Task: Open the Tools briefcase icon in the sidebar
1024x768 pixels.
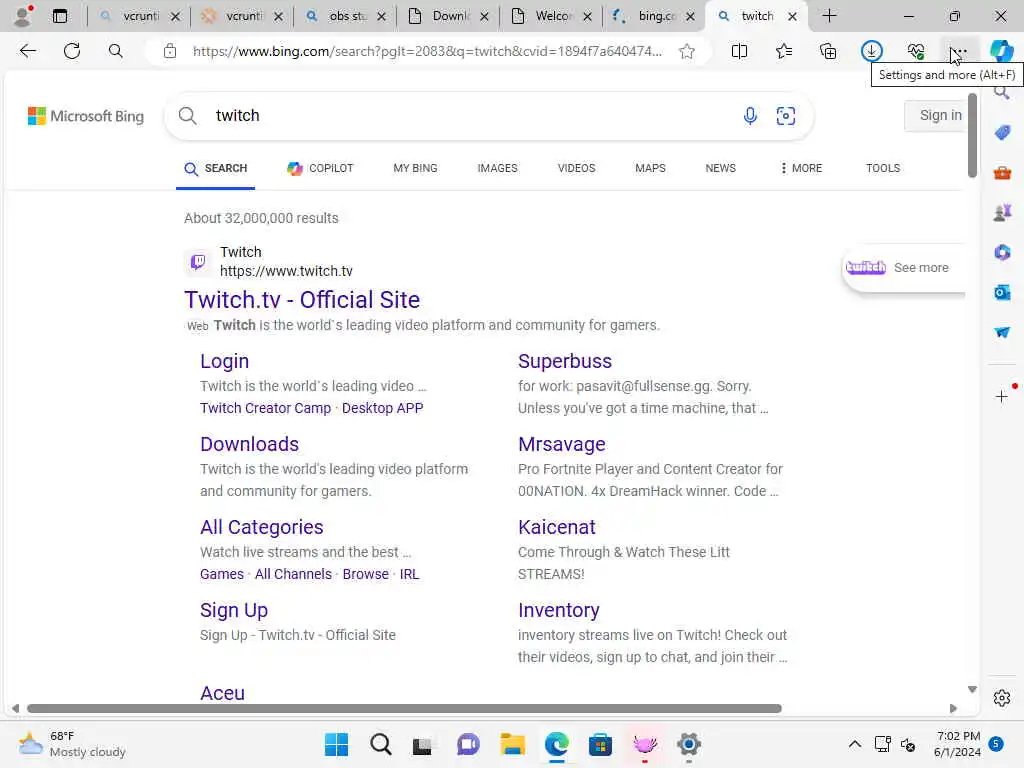Action: 1002,172
